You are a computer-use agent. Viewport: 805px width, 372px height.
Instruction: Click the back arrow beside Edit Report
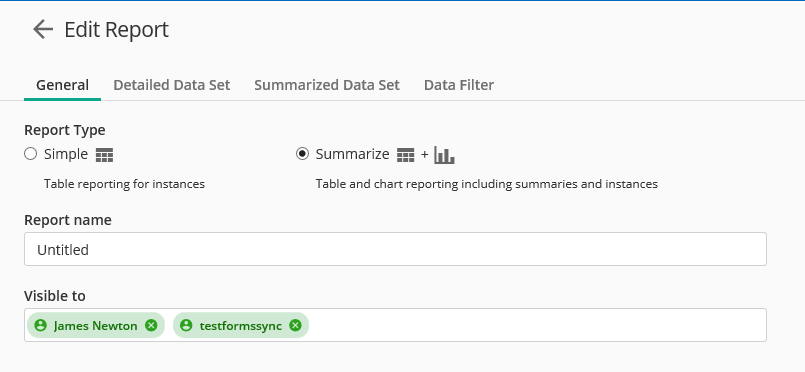point(43,29)
